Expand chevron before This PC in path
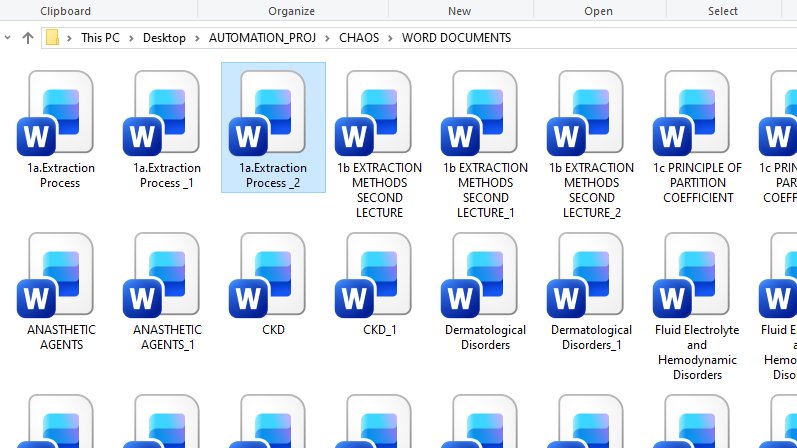The width and height of the screenshot is (797, 448). (x=69, y=38)
